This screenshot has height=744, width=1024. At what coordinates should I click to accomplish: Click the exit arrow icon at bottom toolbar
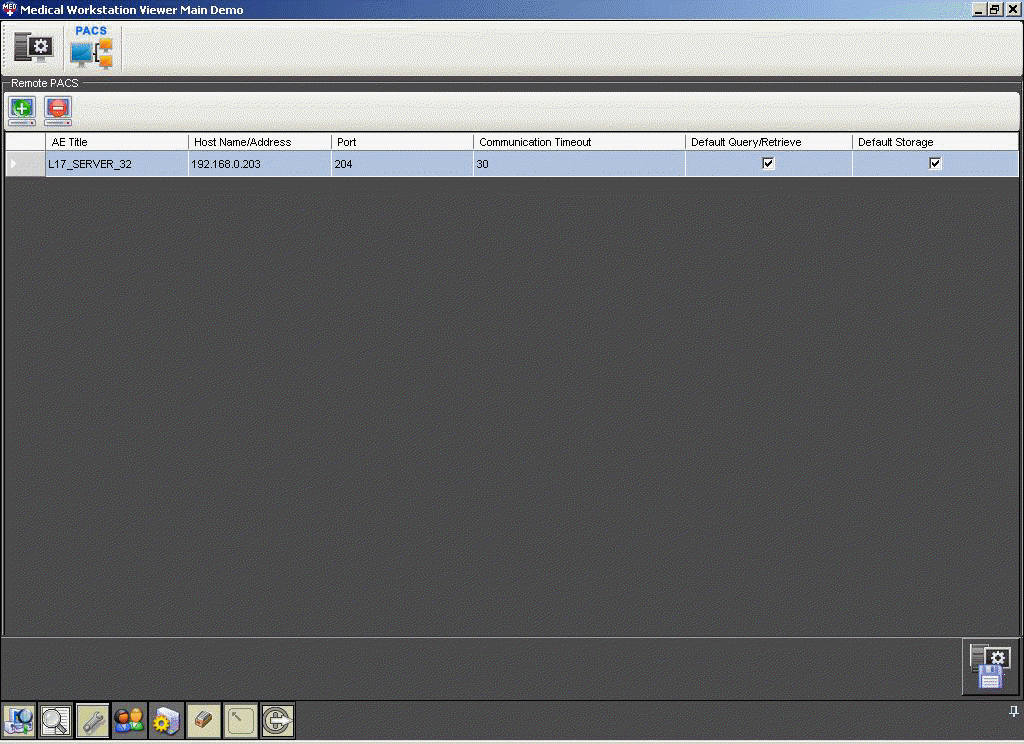pos(277,720)
